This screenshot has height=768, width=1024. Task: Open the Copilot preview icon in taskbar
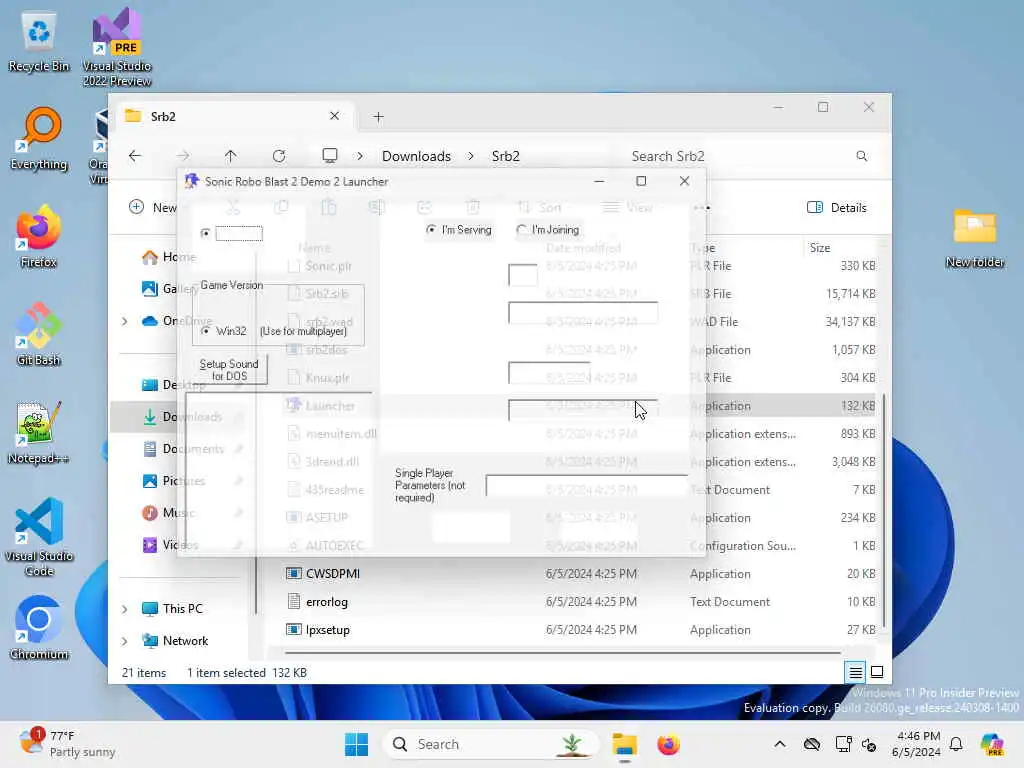coord(992,744)
